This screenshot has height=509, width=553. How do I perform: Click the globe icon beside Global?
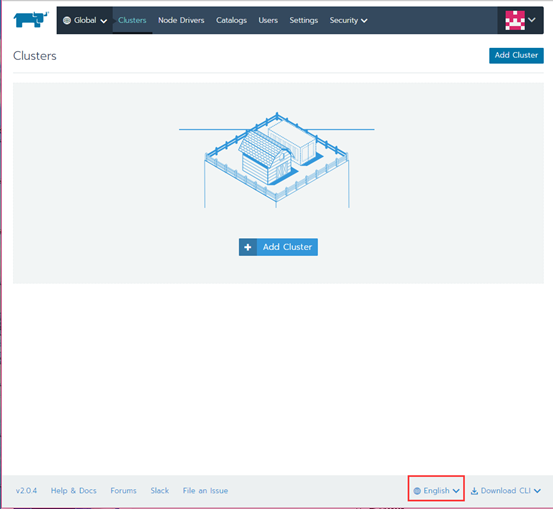pos(67,20)
